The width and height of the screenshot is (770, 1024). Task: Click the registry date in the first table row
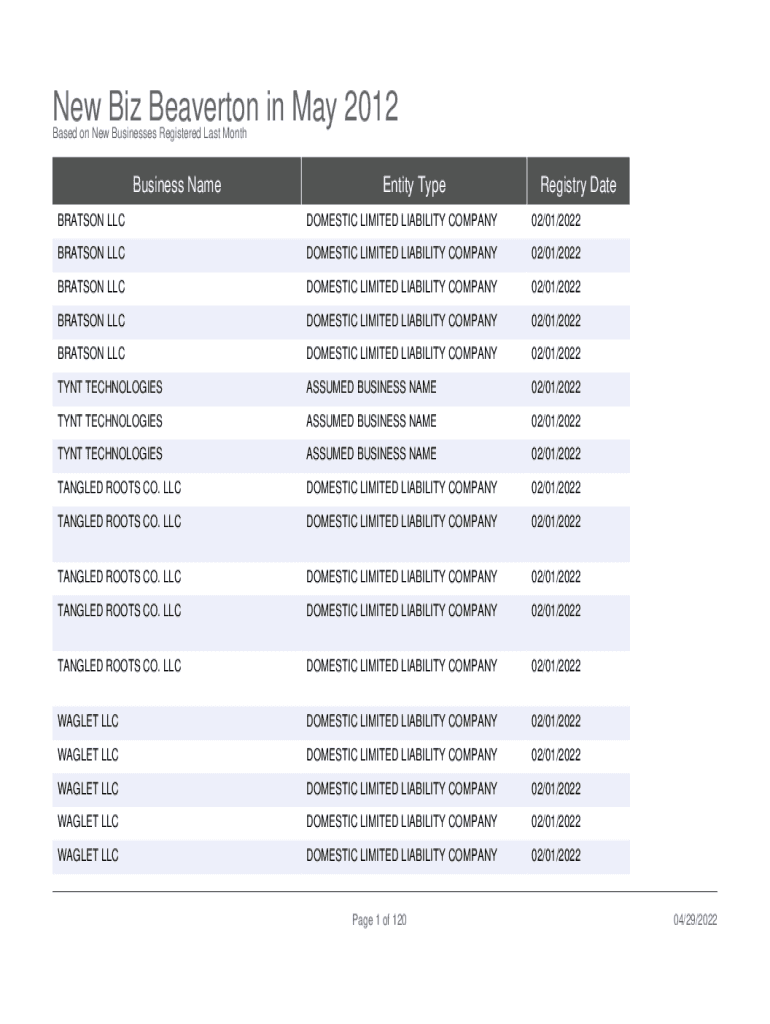coord(555,220)
